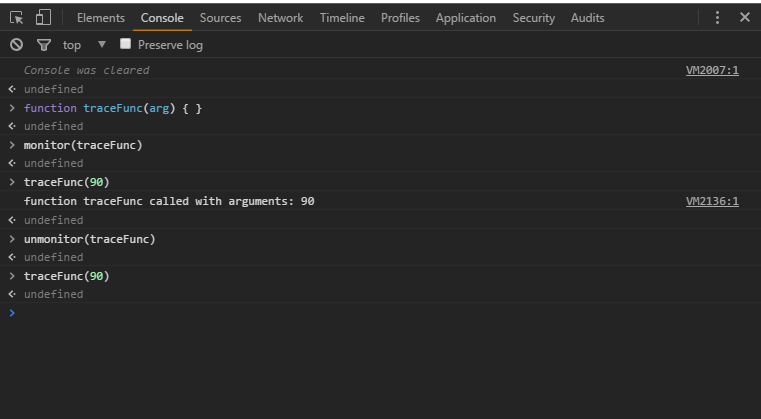Switch to the Security tab
This screenshot has height=419, width=761.
click(x=533, y=18)
